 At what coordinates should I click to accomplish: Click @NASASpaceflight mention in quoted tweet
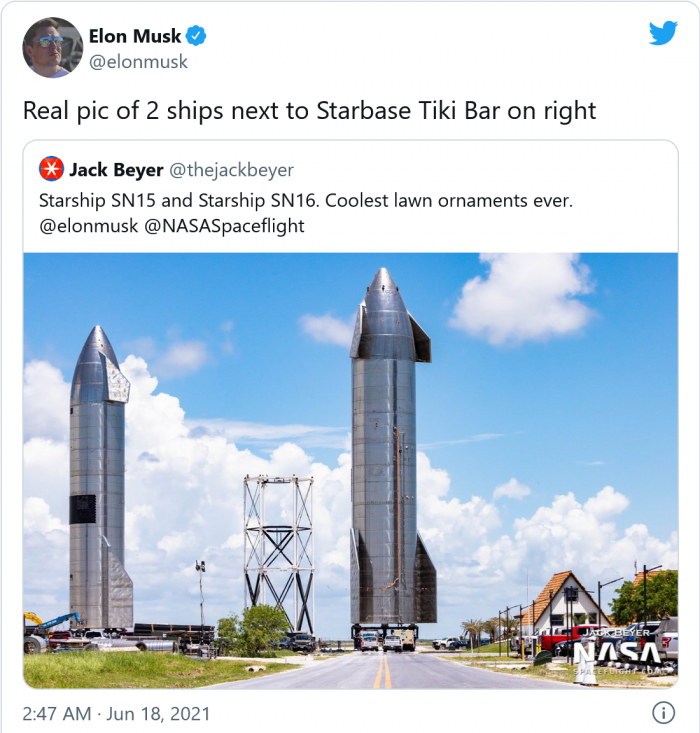coord(224,226)
